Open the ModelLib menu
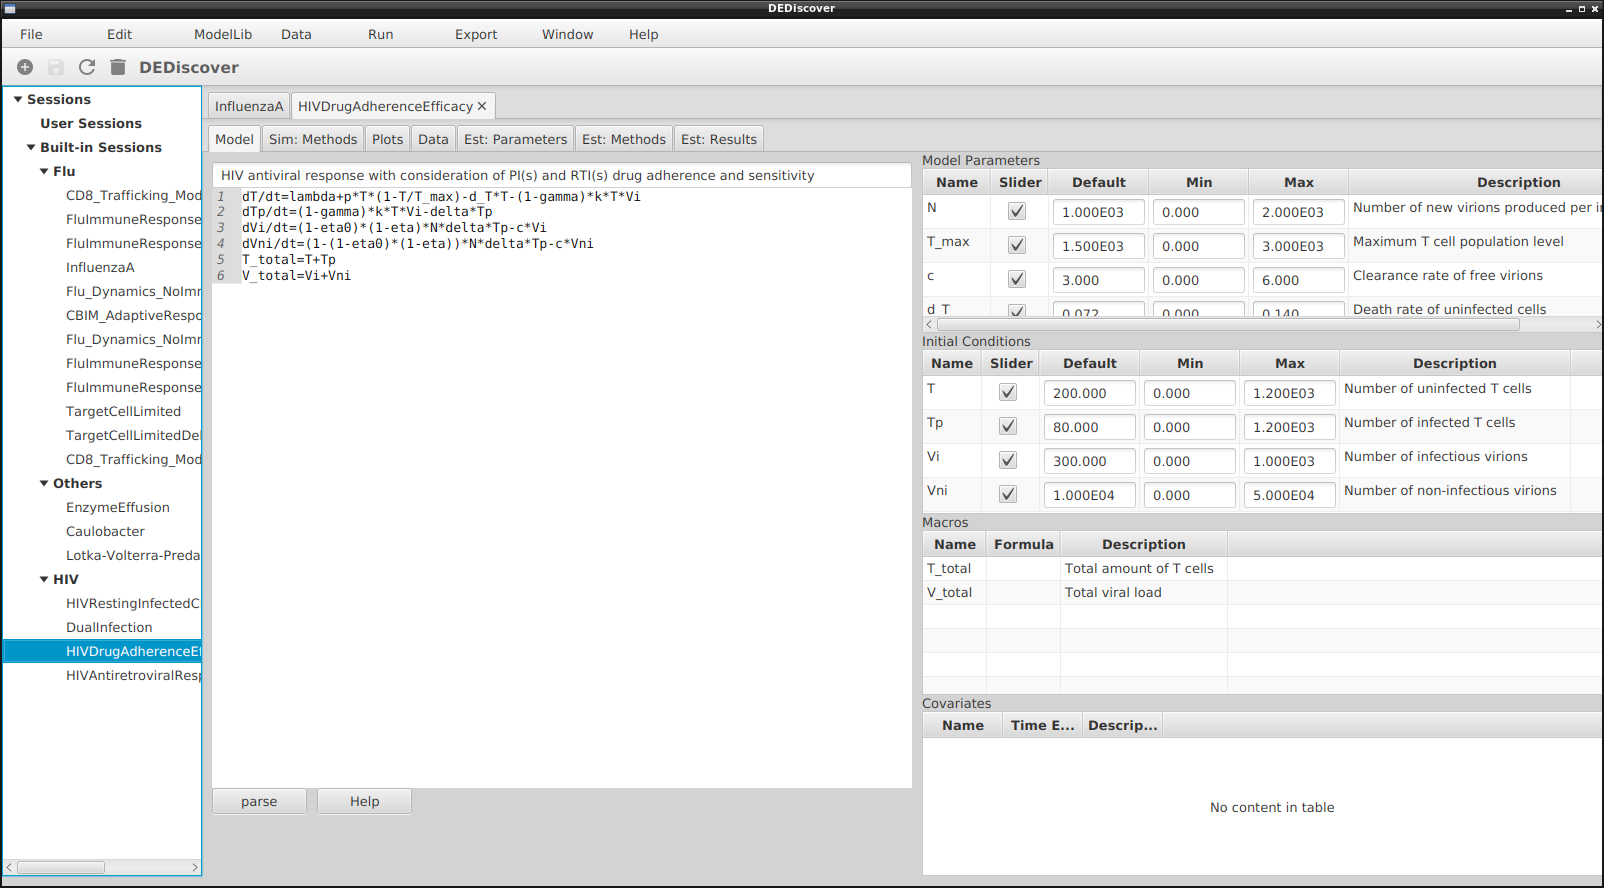Screen dimensions: 1604x888 [x=222, y=34]
